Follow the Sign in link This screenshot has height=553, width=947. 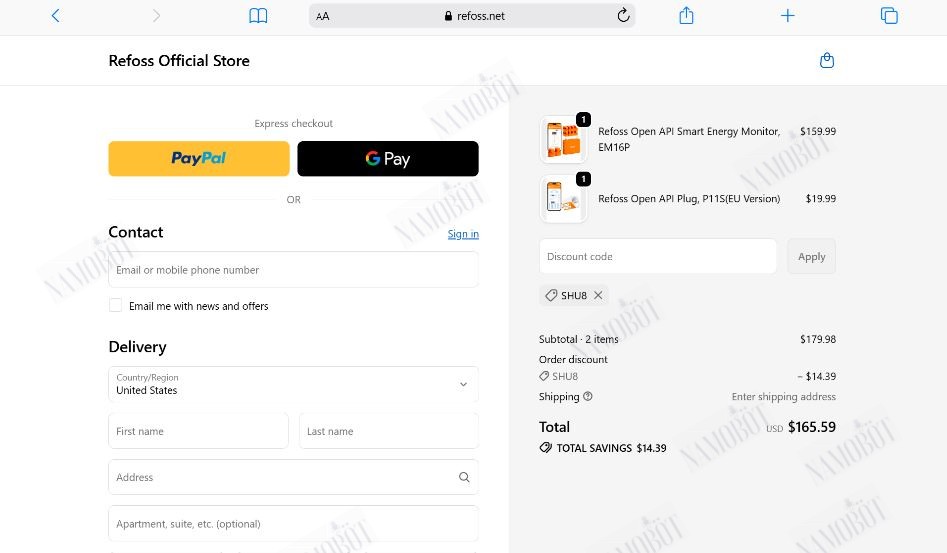click(x=463, y=234)
